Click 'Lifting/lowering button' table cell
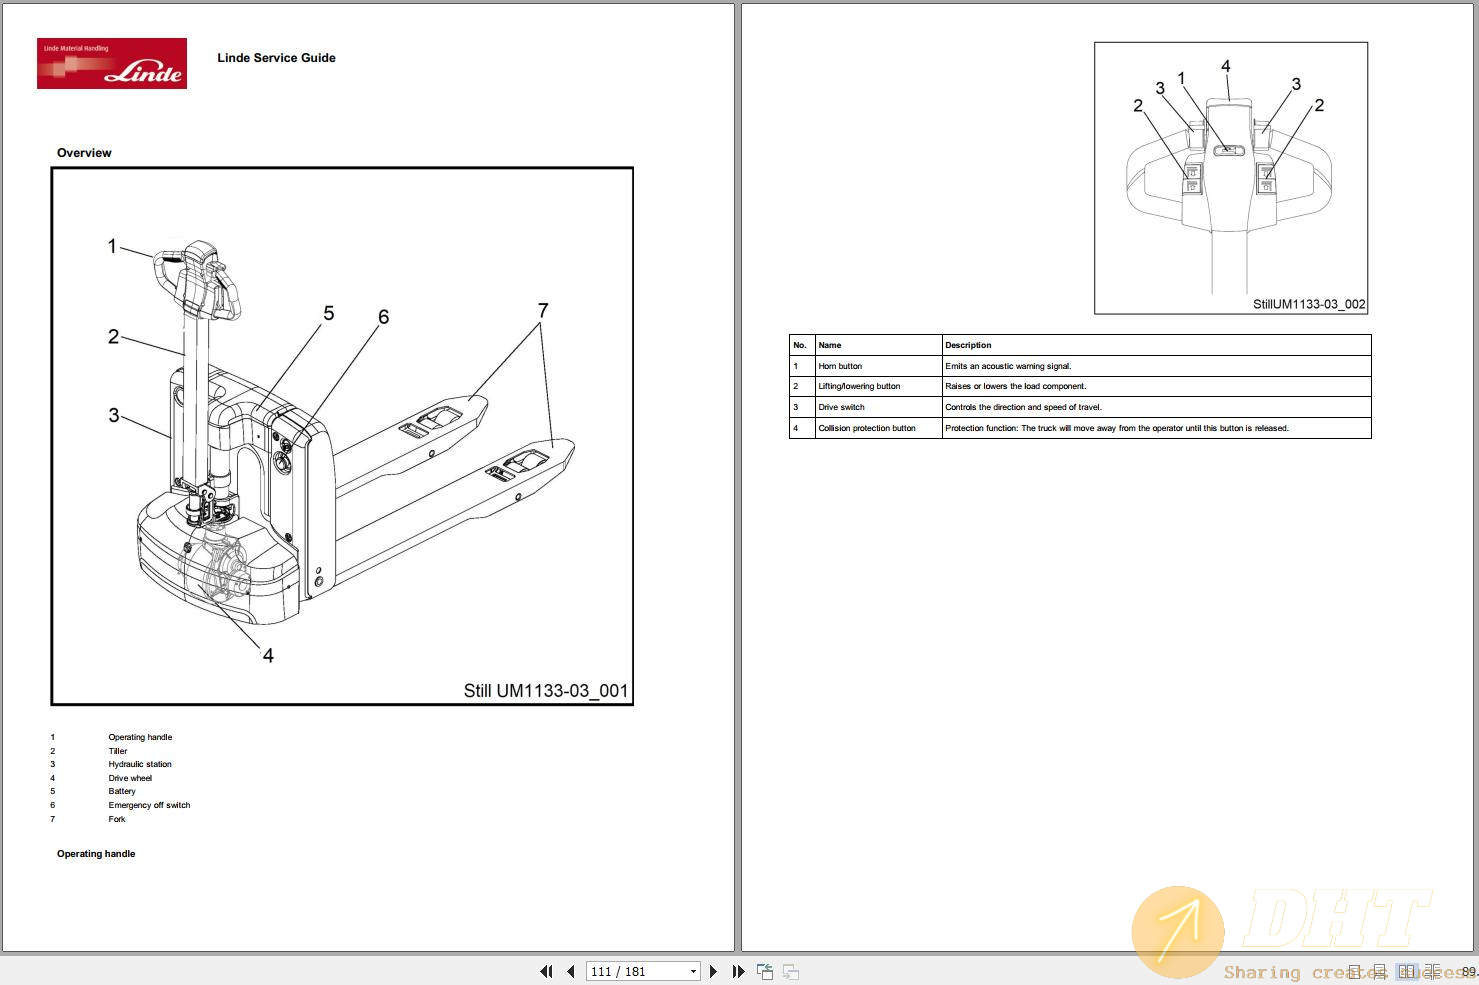The width and height of the screenshot is (1479, 985). point(879,386)
